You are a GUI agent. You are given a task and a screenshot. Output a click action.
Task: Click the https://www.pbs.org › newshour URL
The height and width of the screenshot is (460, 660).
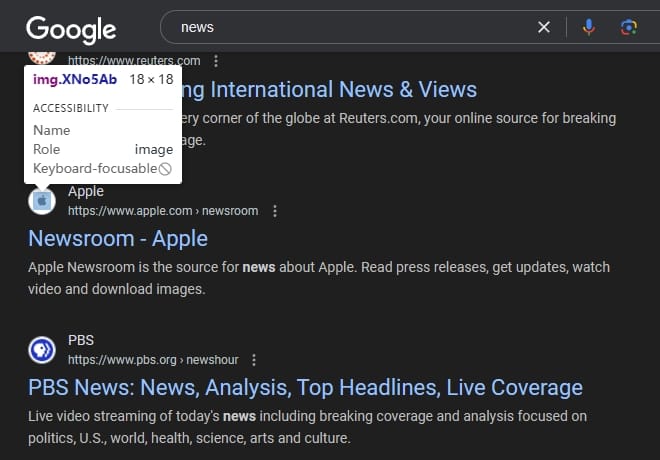click(x=153, y=360)
